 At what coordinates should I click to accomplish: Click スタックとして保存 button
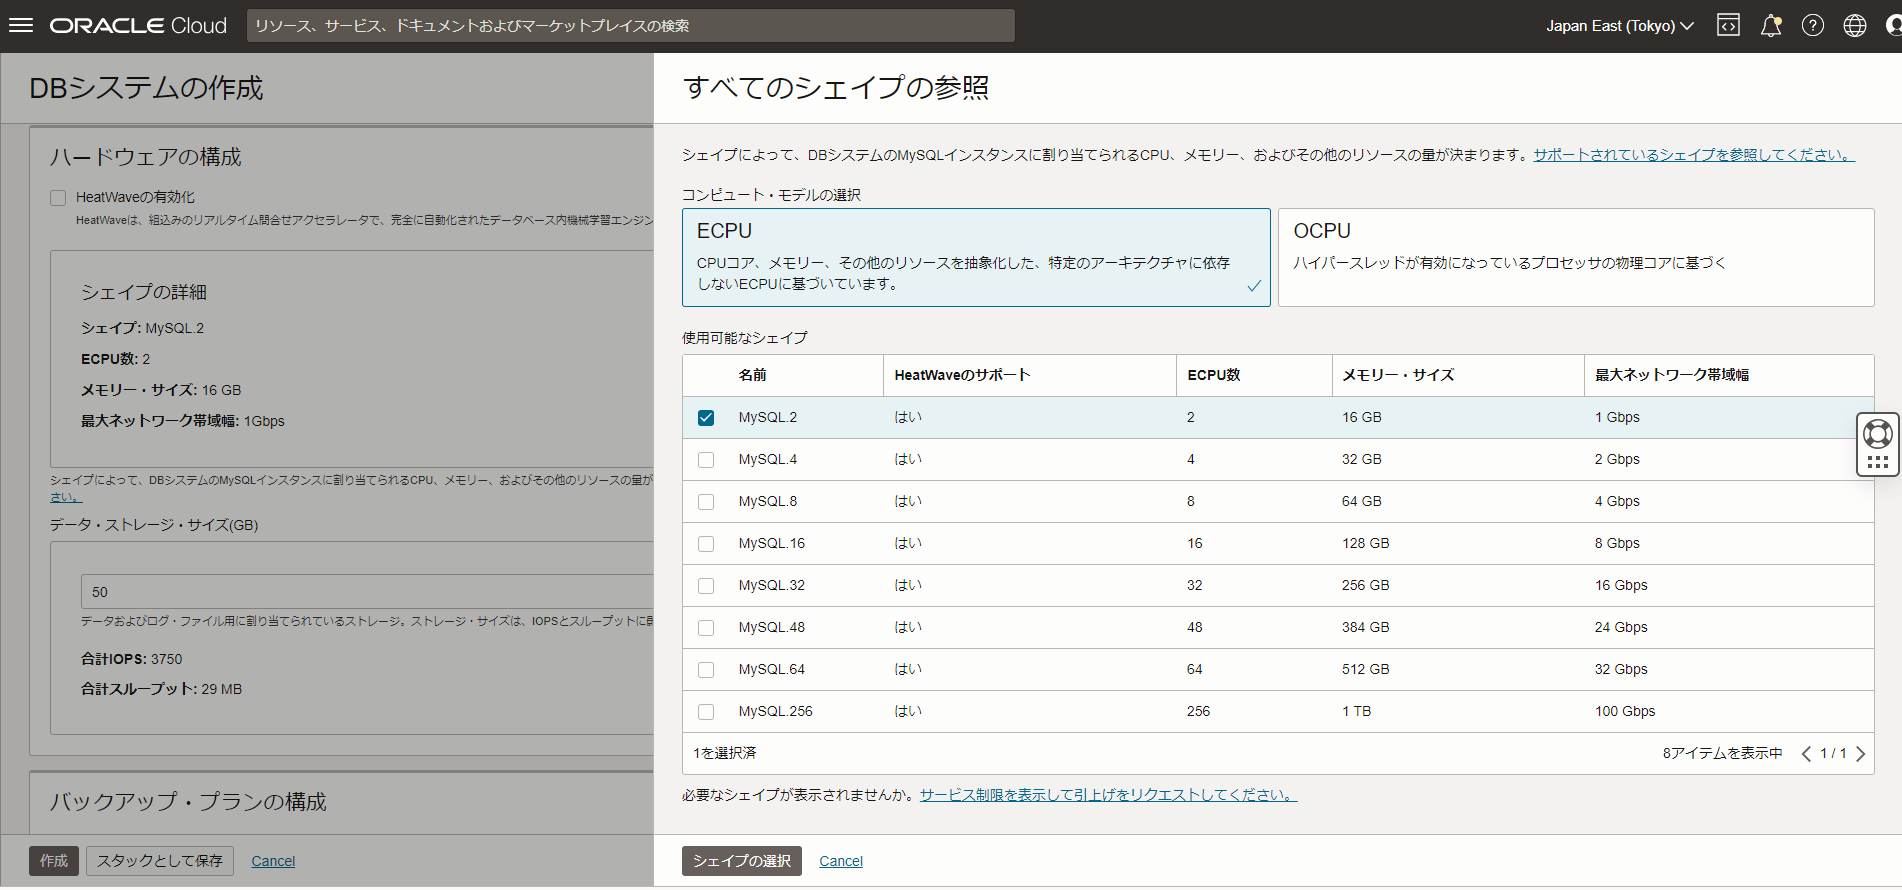coord(160,861)
